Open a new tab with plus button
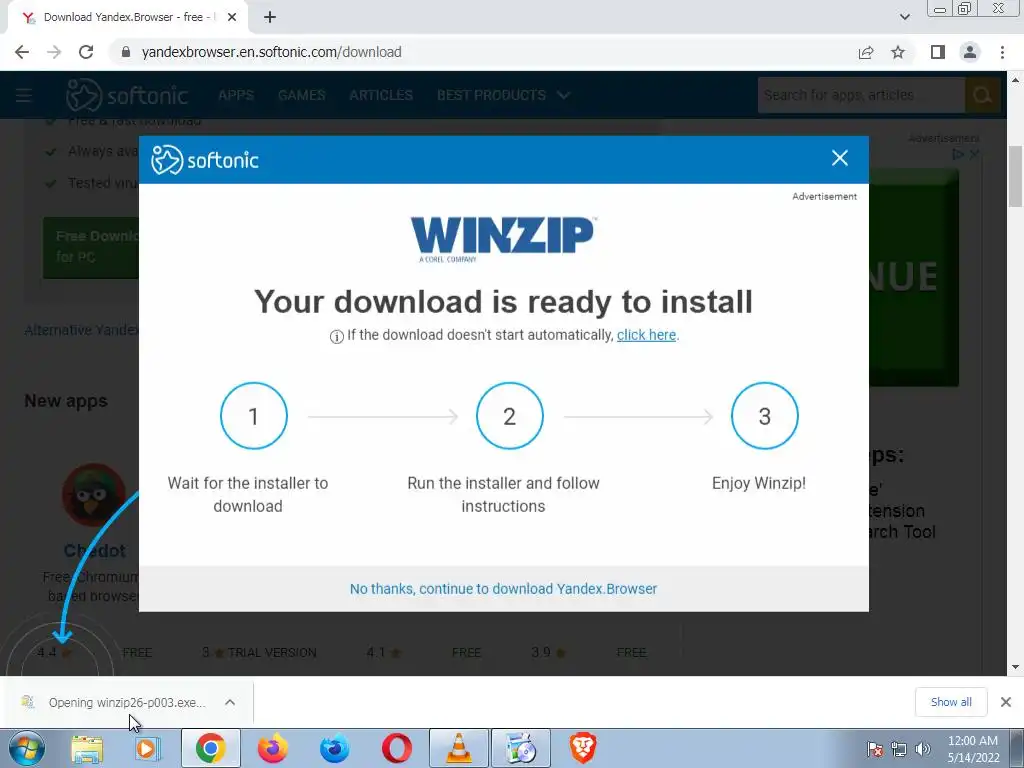This screenshot has height=768, width=1024. (x=270, y=18)
